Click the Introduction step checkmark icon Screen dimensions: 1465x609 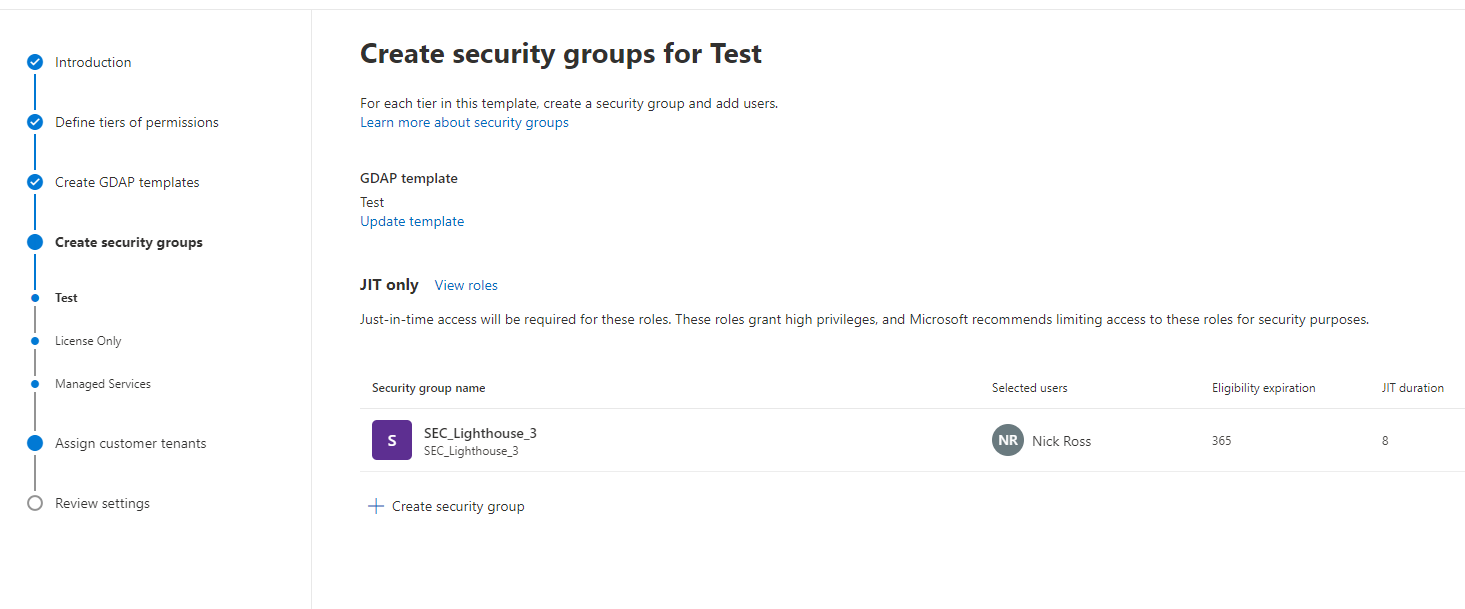point(35,62)
